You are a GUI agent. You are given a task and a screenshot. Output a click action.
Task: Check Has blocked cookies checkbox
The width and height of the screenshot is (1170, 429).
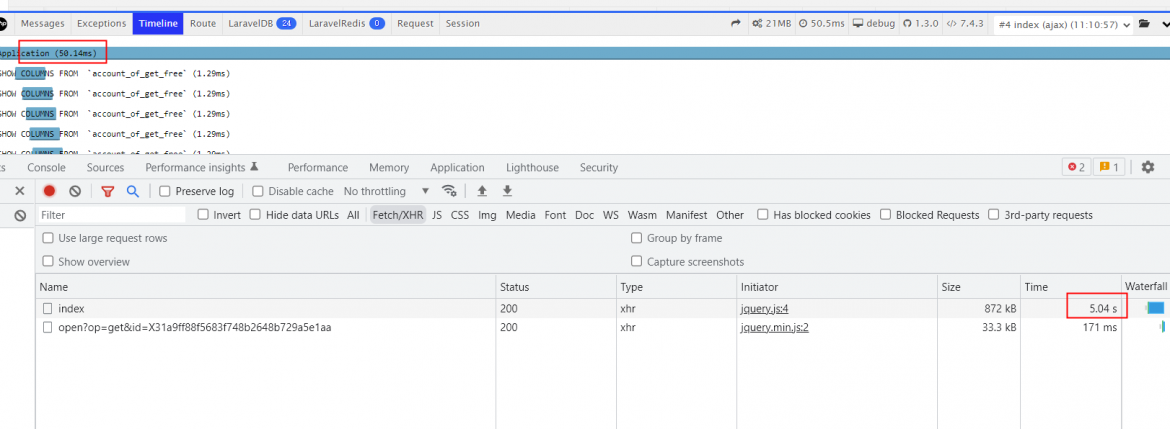click(763, 215)
